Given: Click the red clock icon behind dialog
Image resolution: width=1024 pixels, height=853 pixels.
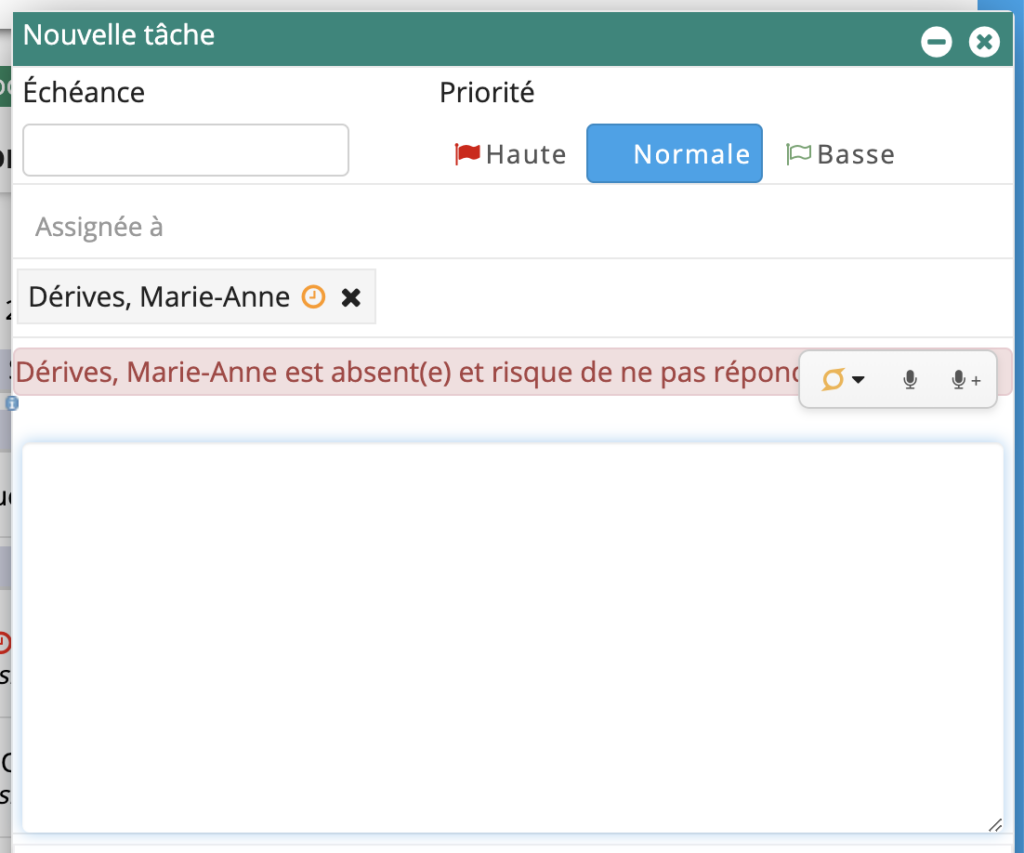Looking at the screenshot, I should click(x=4, y=641).
